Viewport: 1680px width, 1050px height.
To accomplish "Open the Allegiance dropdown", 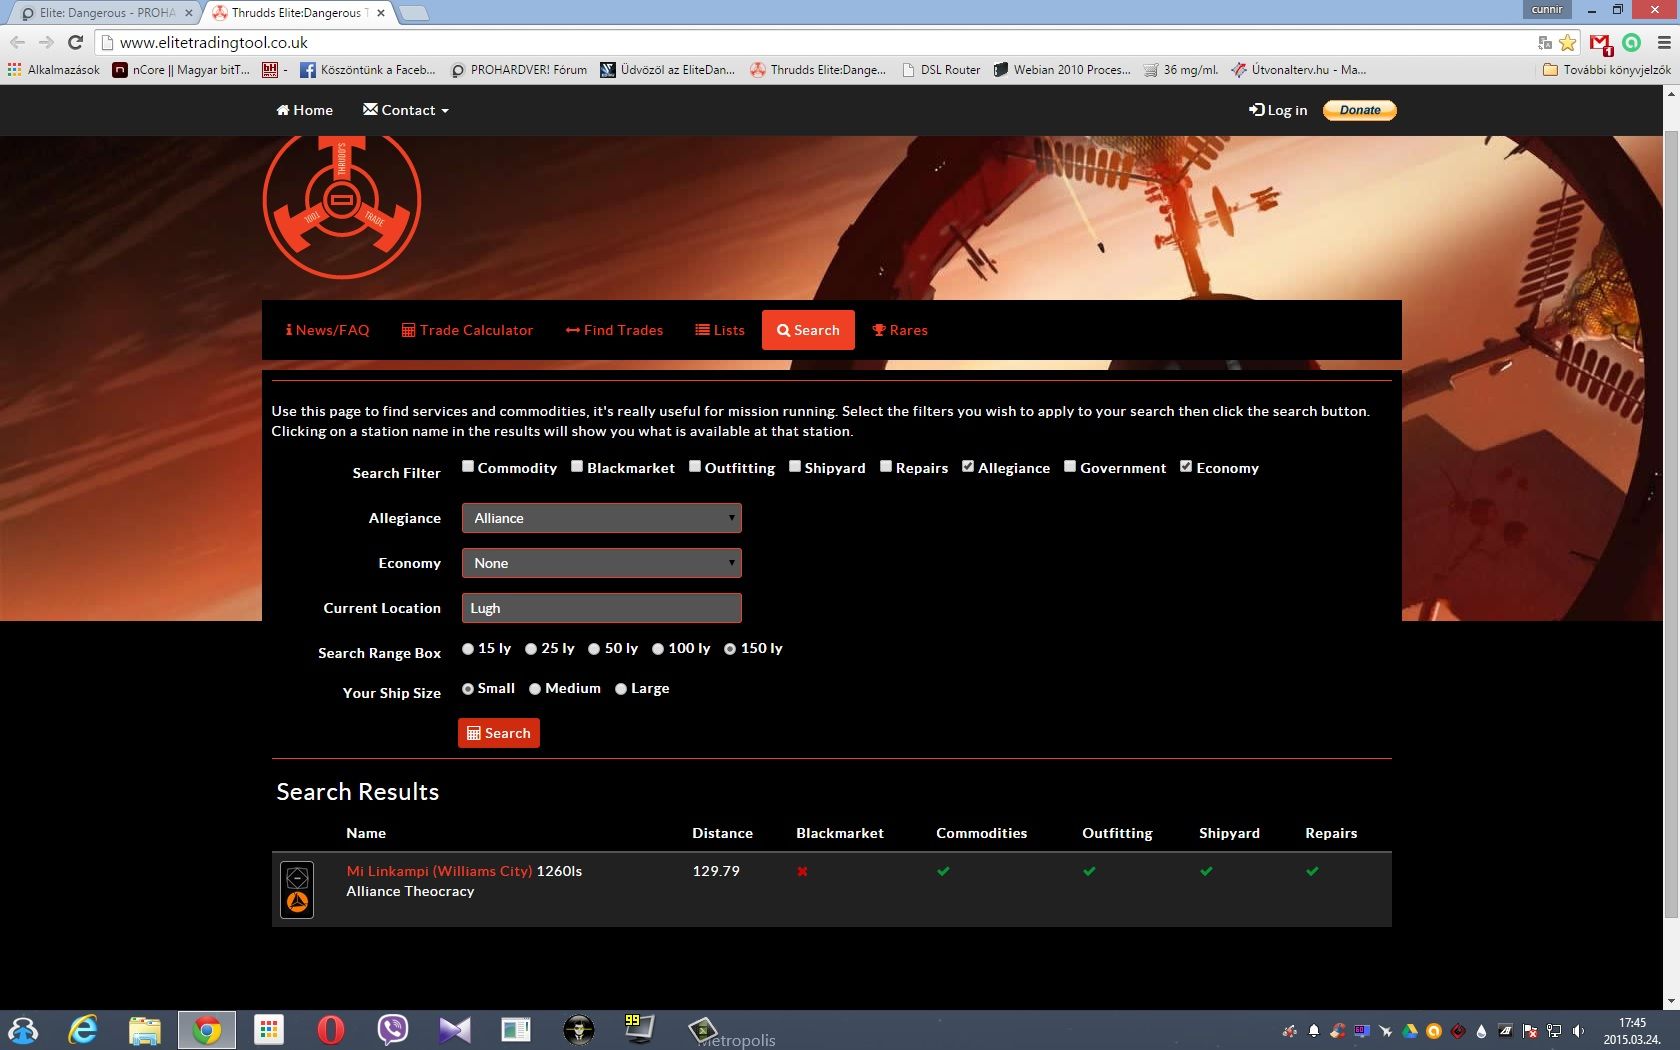I will pos(601,518).
